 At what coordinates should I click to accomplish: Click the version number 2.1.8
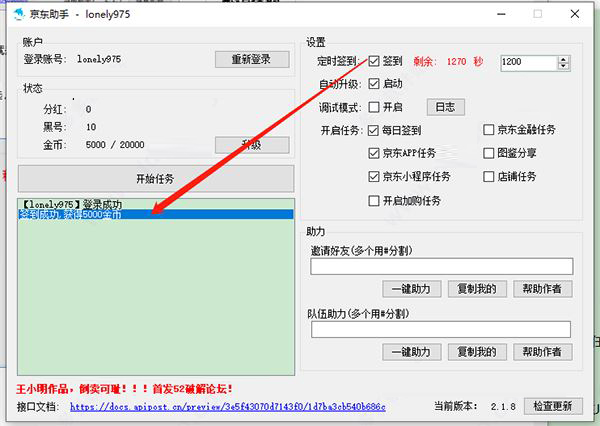(x=503, y=406)
